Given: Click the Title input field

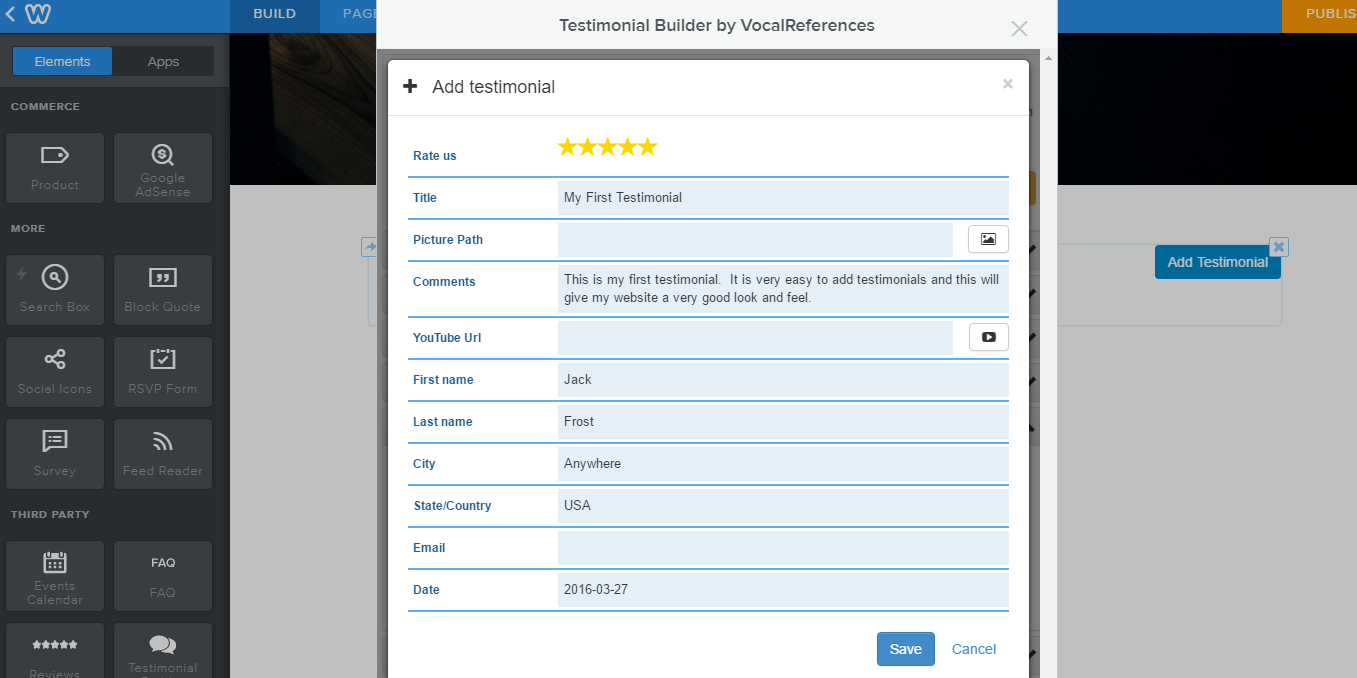Looking at the screenshot, I should click(783, 197).
